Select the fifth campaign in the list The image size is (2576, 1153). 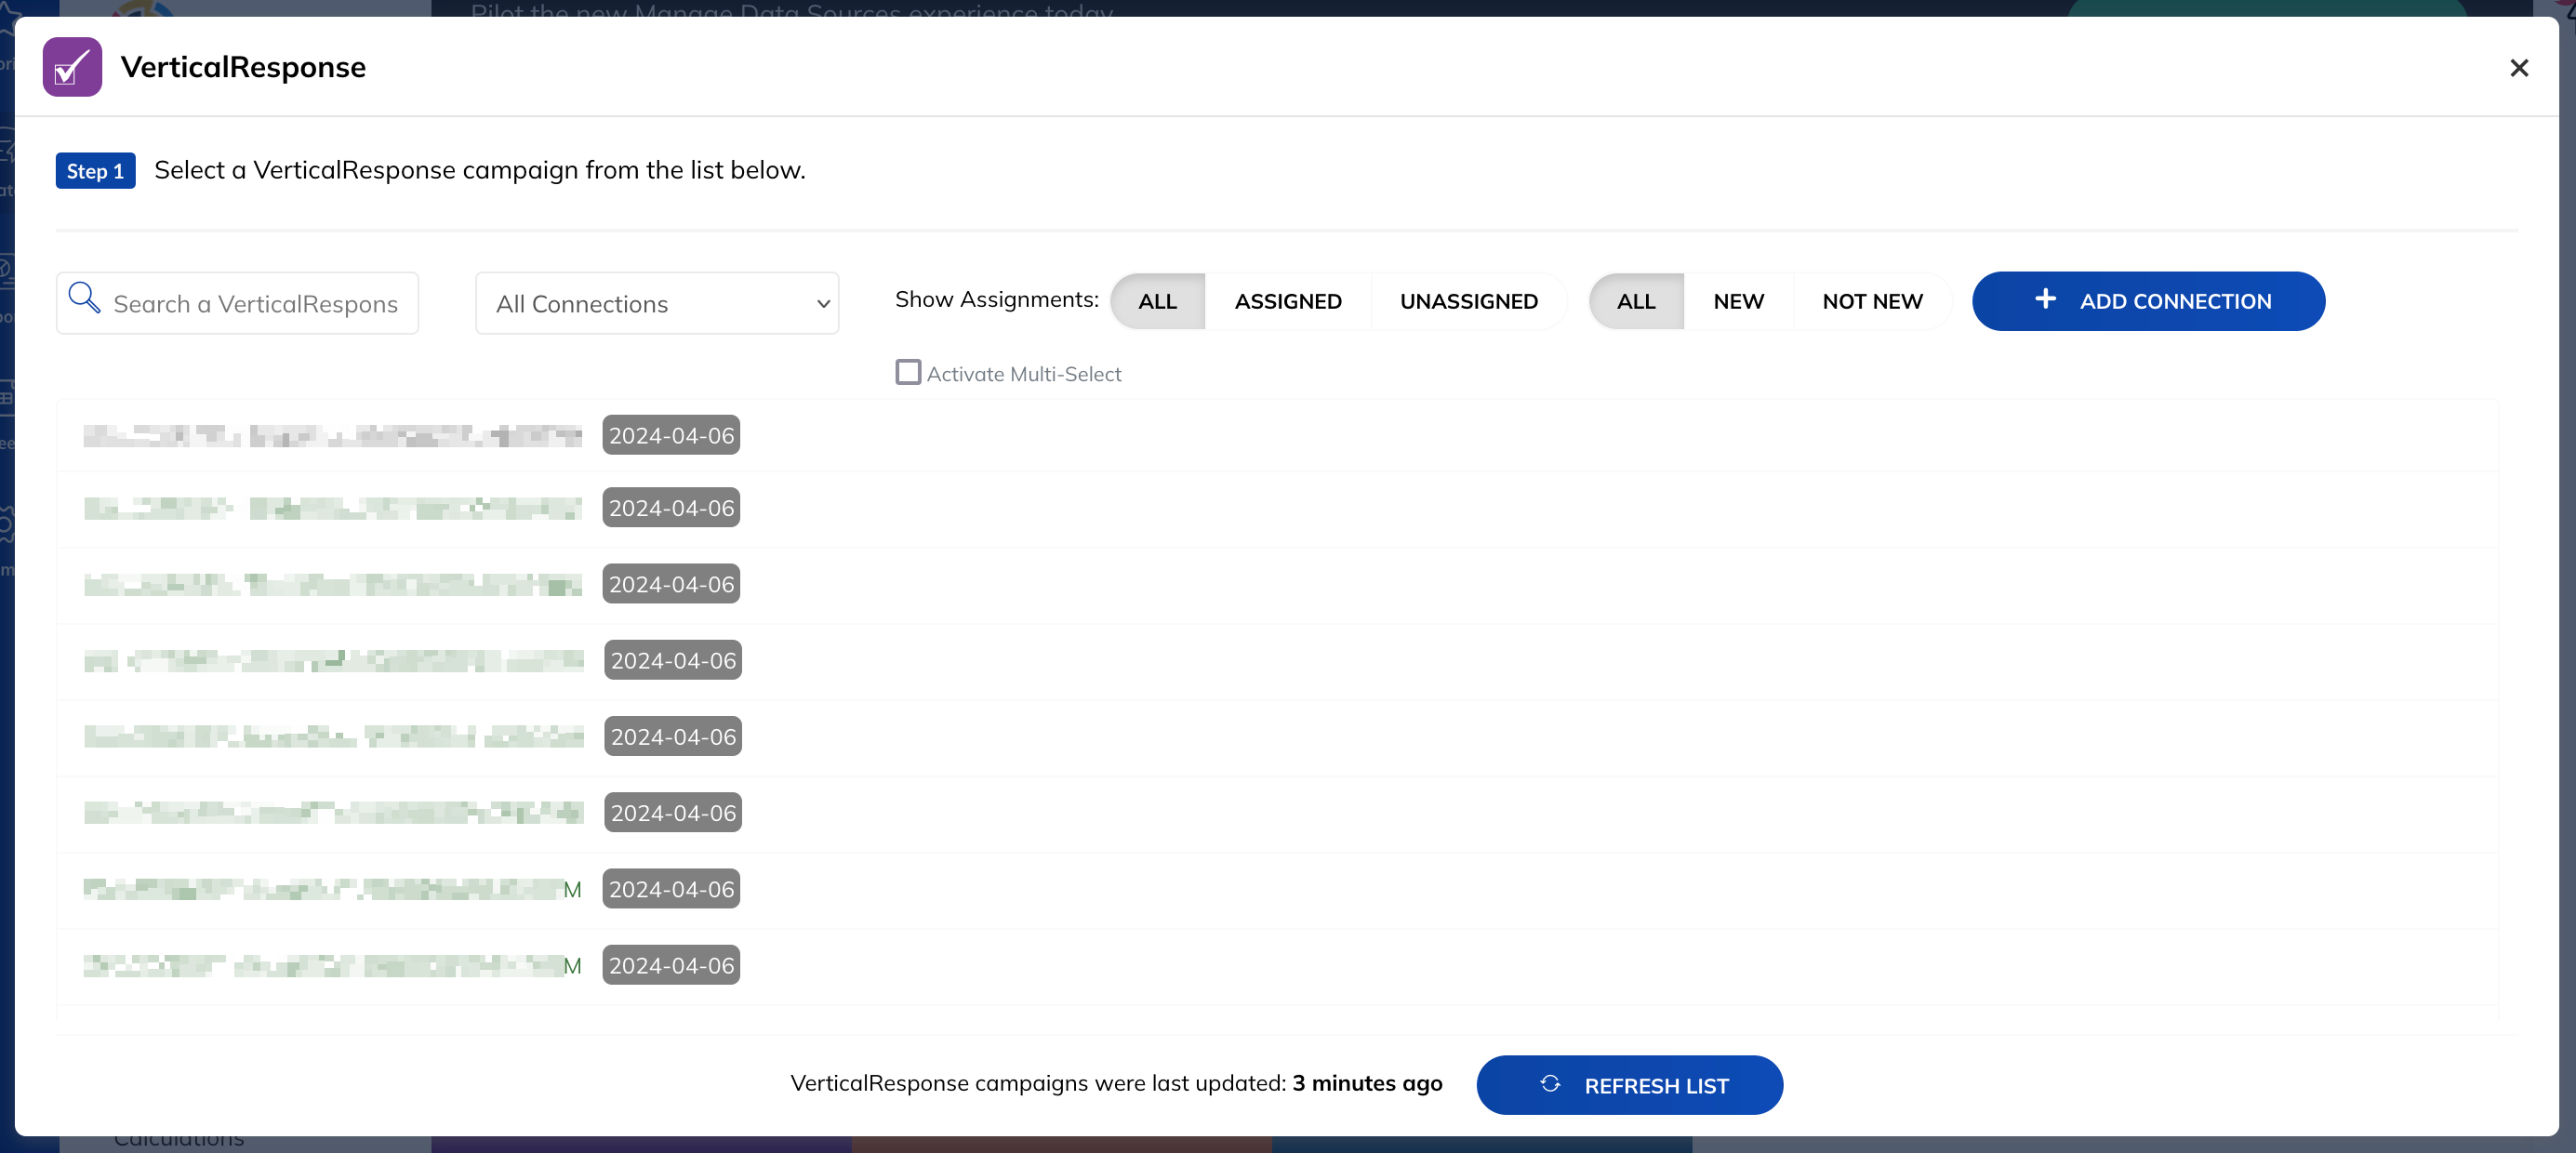coord(1277,737)
